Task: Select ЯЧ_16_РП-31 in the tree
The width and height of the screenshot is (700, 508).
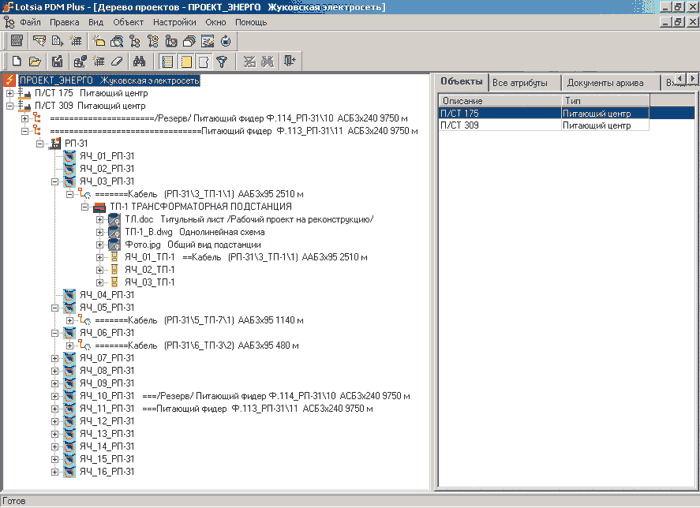Action: pyautogui.click(x=107, y=471)
